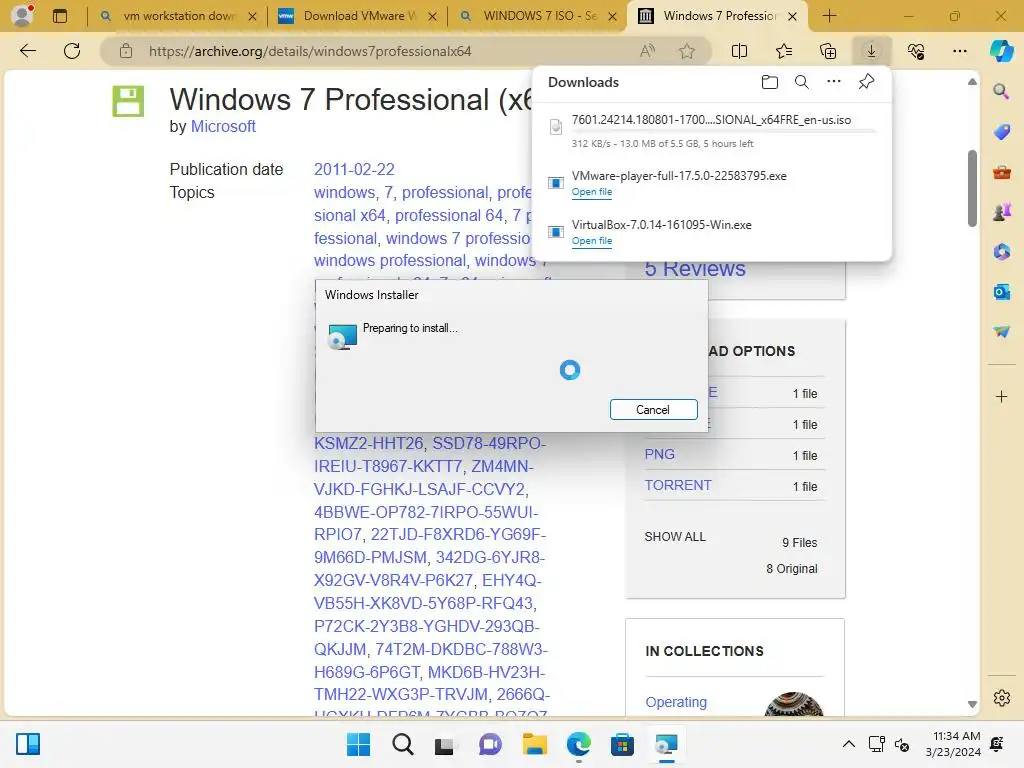Screen dimensions: 1024x768
Task: Open file for VirtualBox-7.0.14 download
Action: (592, 241)
